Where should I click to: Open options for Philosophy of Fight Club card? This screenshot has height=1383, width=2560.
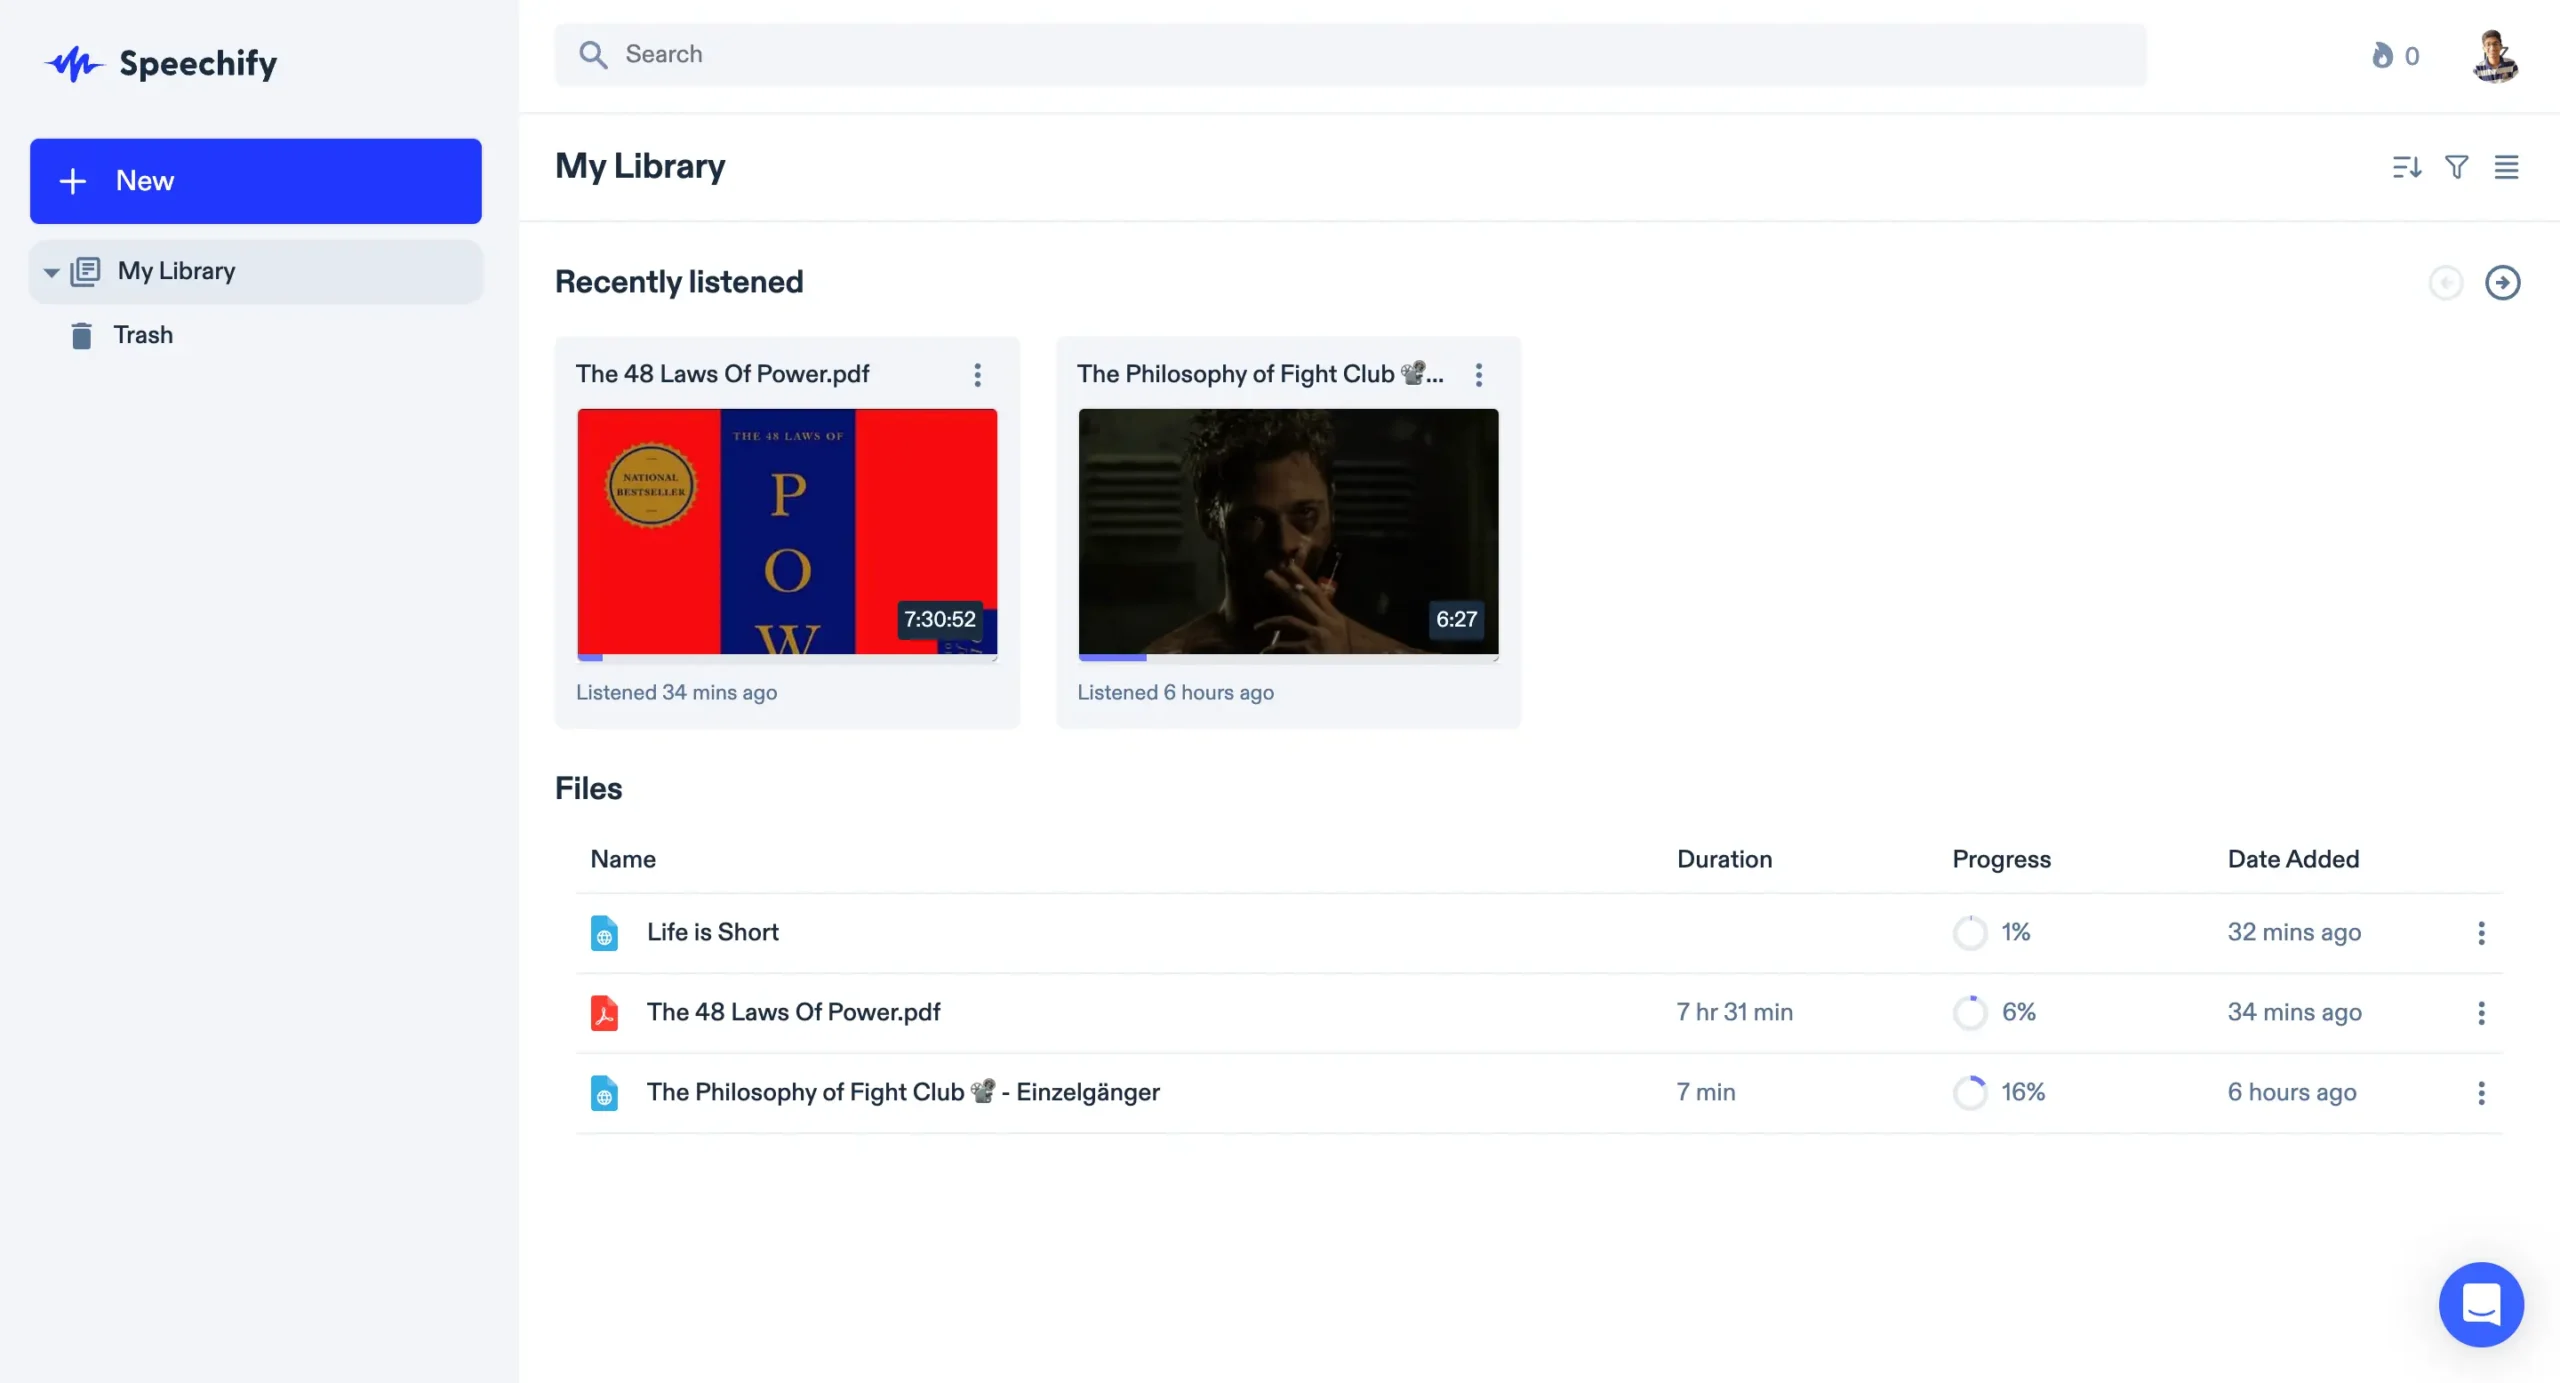pyautogui.click(x=1478, y=375)
